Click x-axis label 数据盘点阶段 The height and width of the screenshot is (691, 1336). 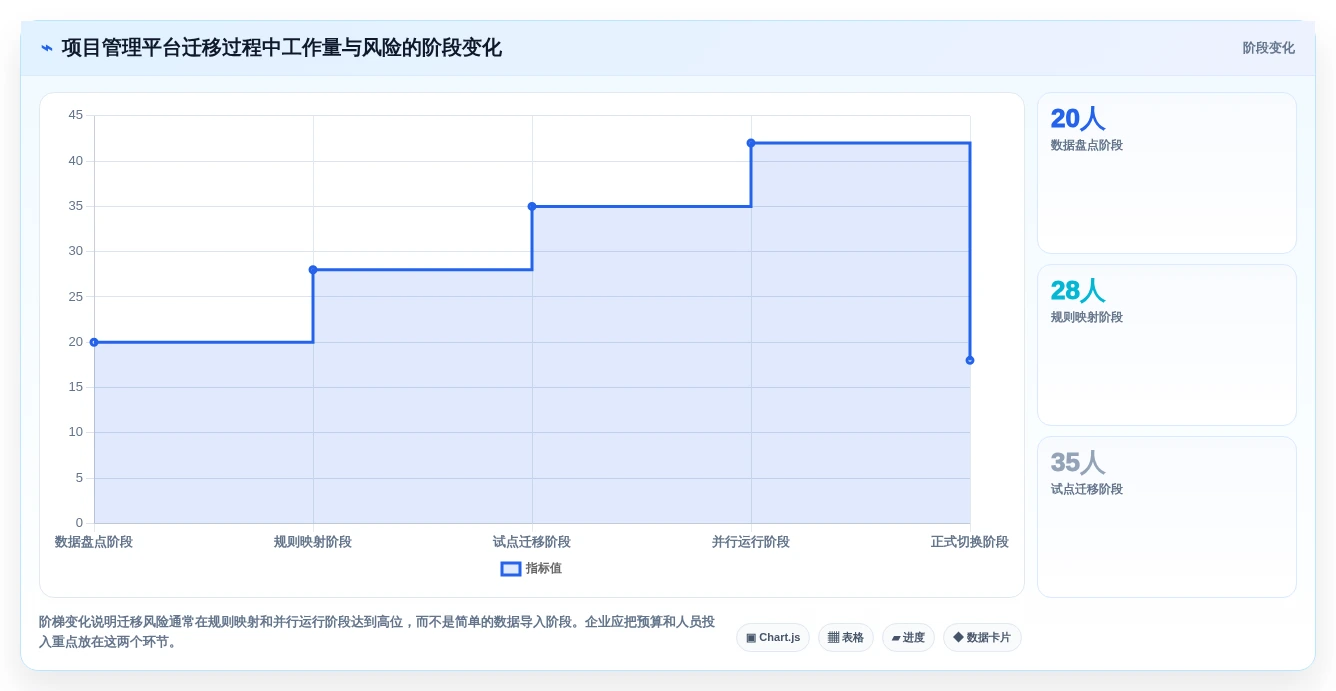click(94, 542)
